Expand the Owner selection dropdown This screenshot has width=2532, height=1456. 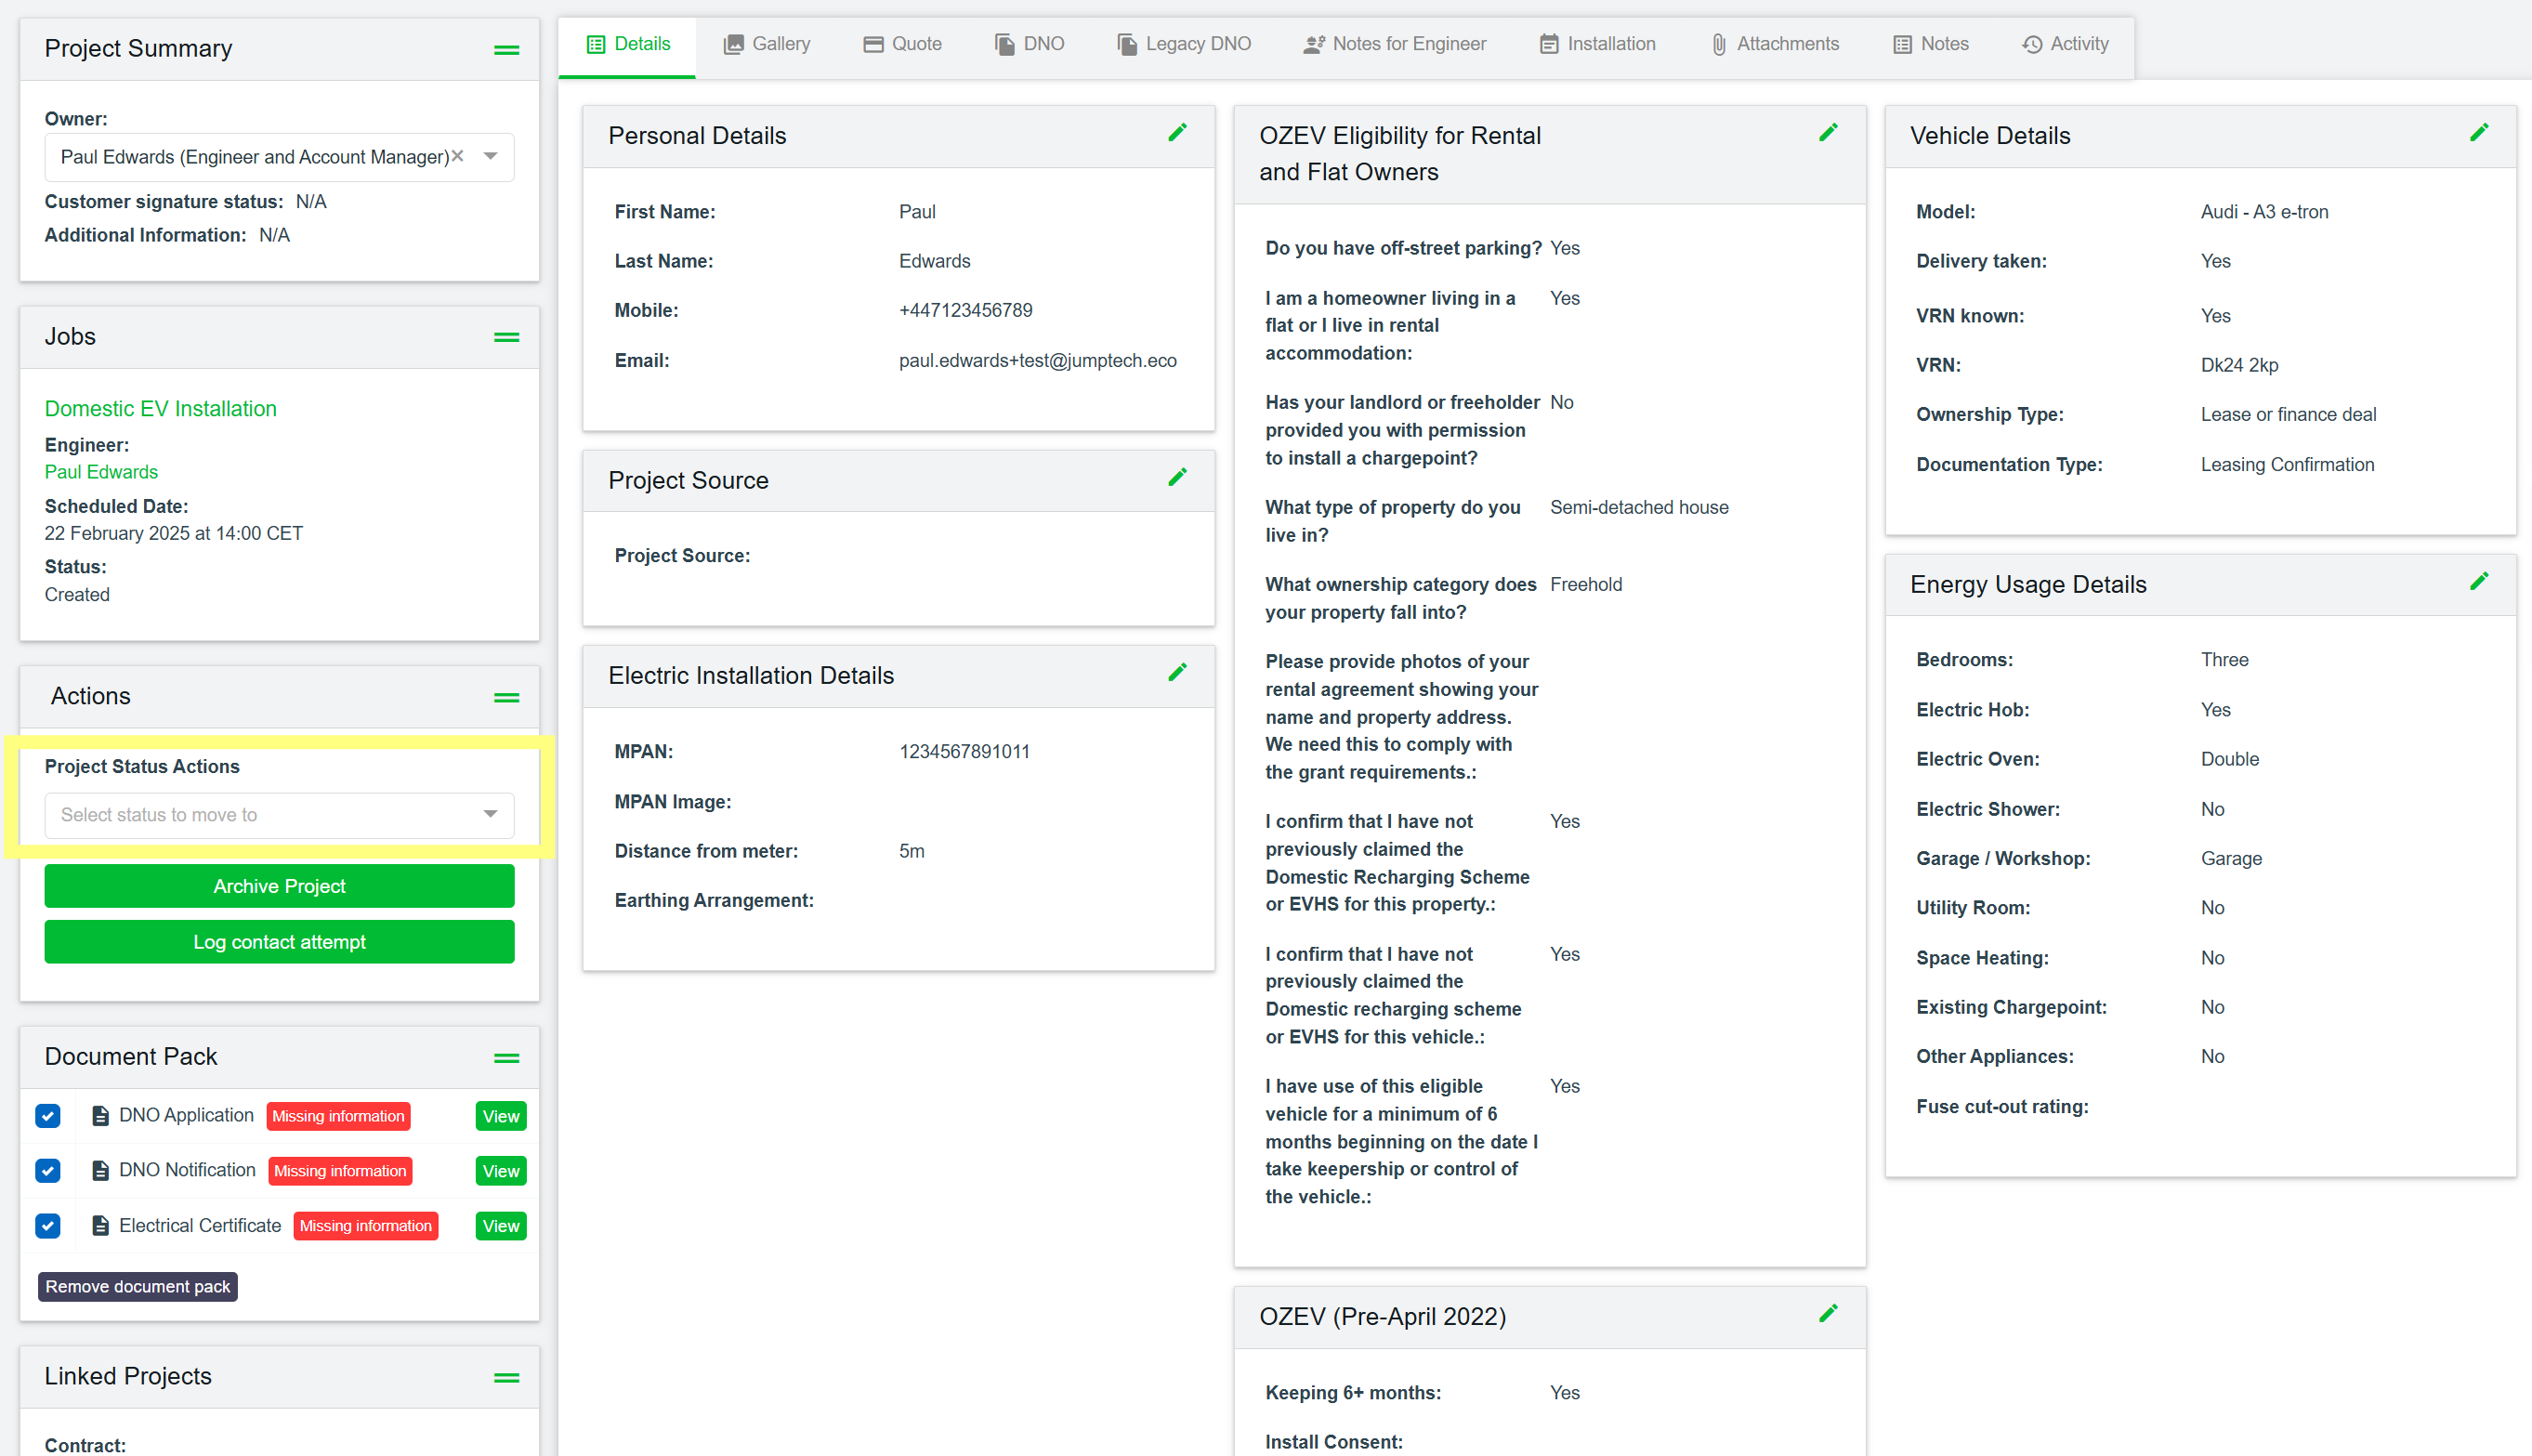coord(490,156)
